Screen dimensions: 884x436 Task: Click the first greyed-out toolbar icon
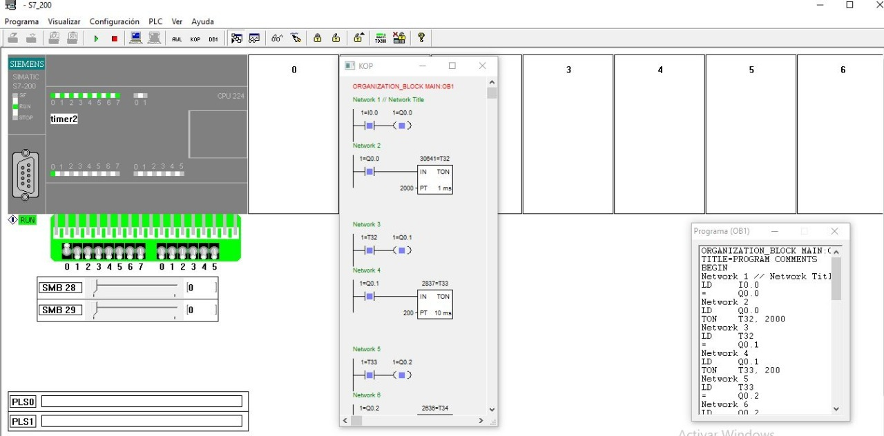click(x=13, y=38)
